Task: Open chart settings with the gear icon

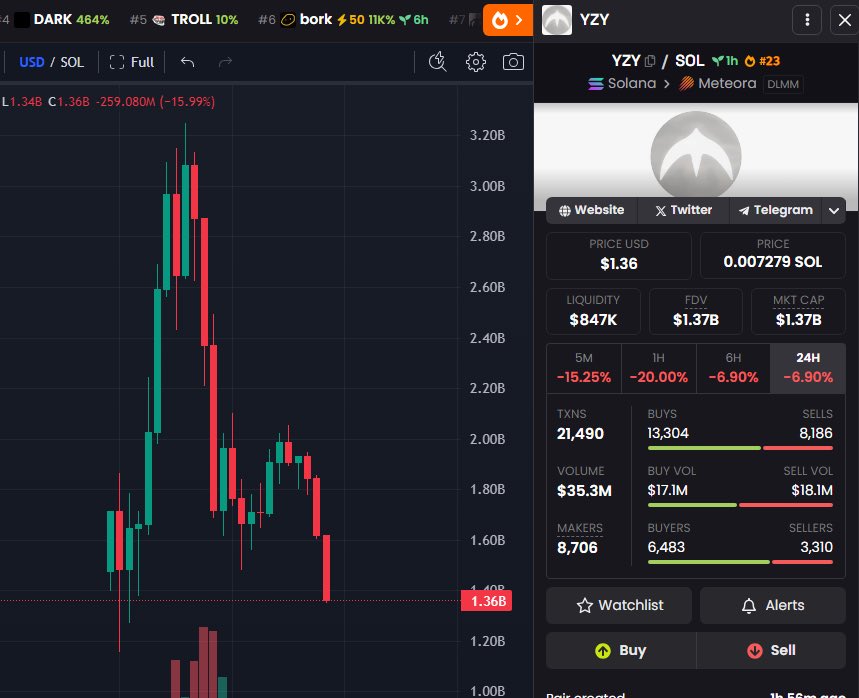Action: click(475, 61)
